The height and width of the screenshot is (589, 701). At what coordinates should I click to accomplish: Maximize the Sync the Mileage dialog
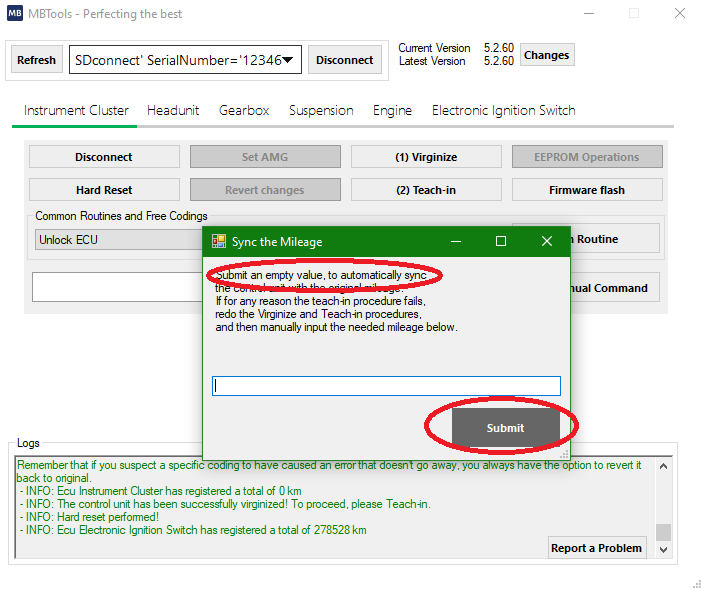coord(501,241)
